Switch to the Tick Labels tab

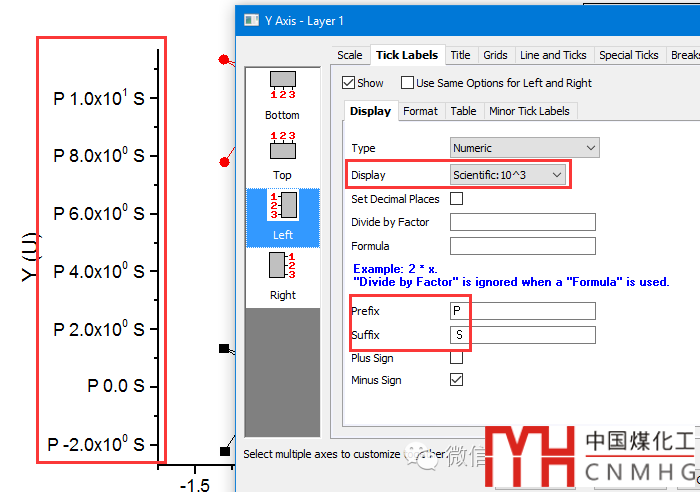click(x=407, y=55)
